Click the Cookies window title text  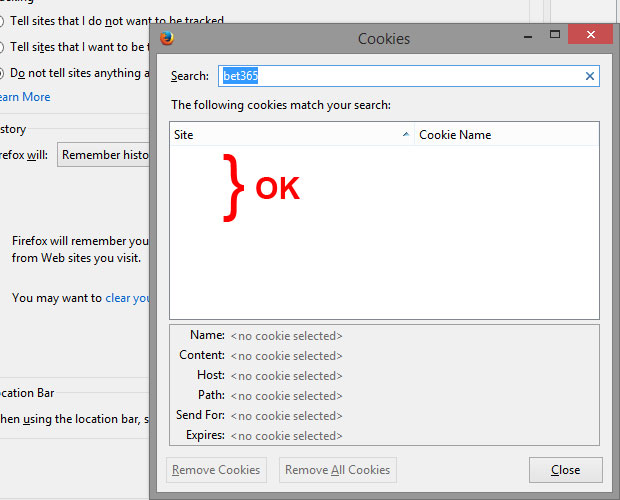(x=384, y=39)
